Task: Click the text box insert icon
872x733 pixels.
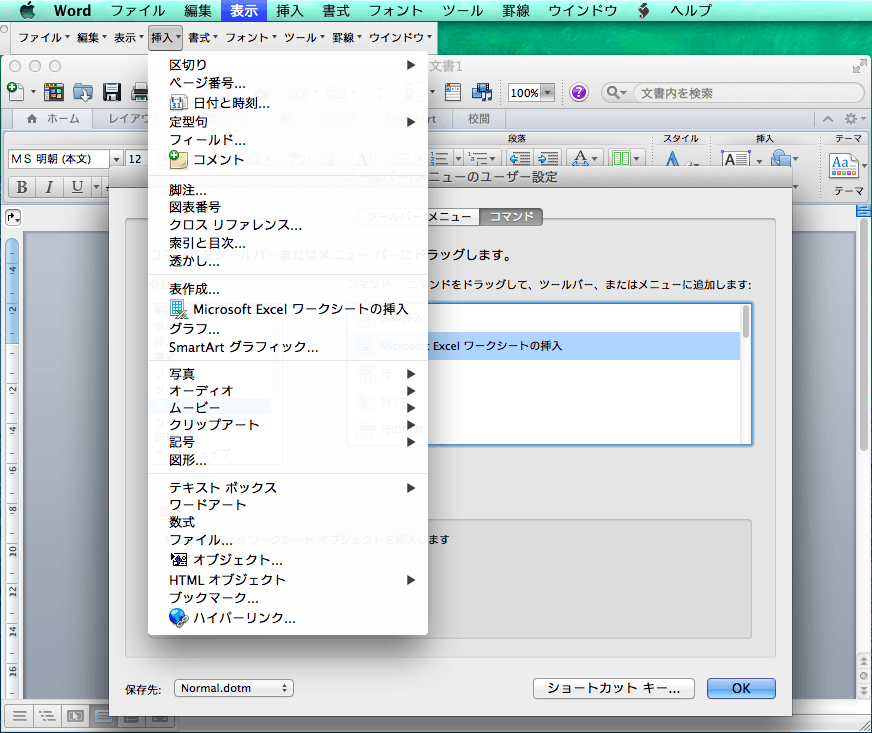Action: (735, 160)
